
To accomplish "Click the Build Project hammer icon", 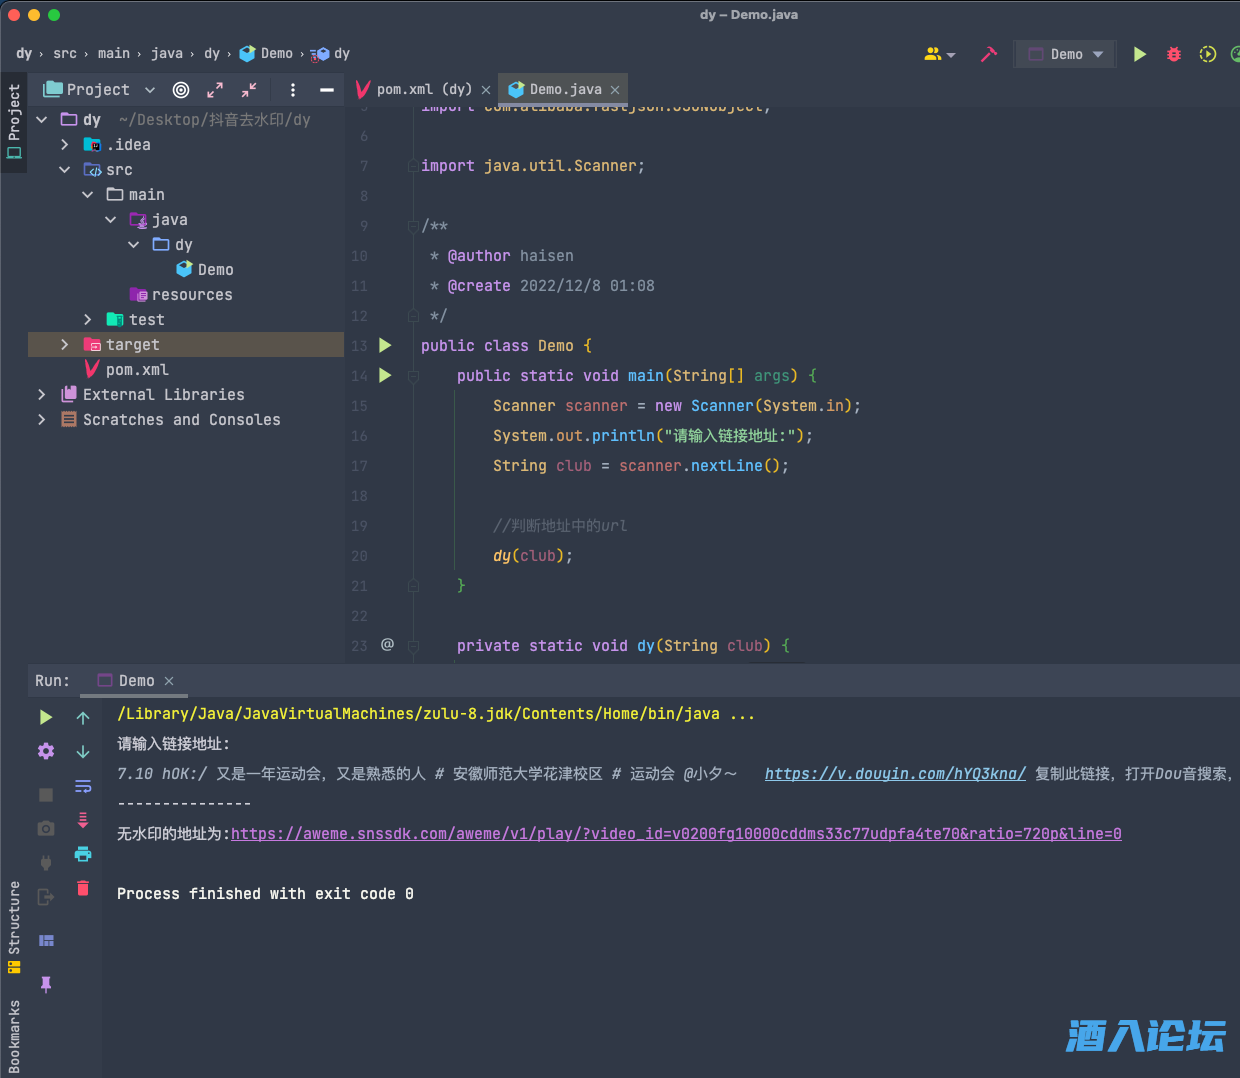I will [x=989, y=54].
